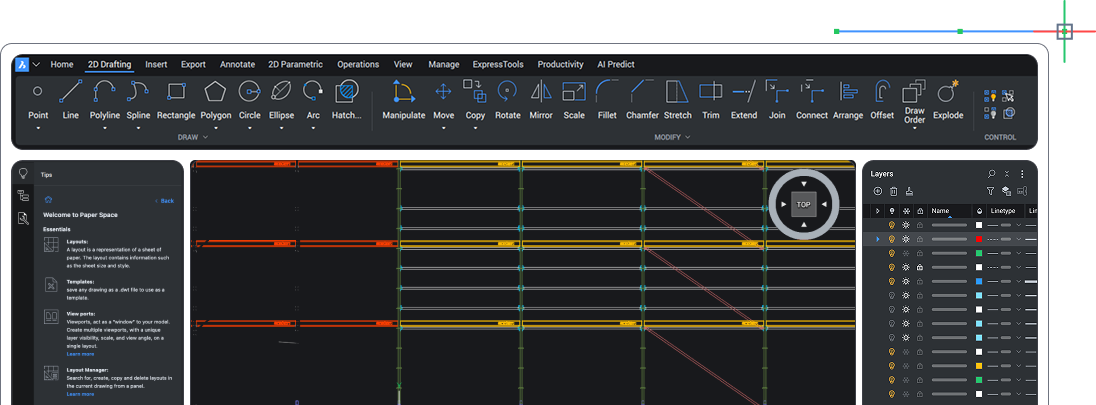Expand the DRAW panel chevron
Screen dimensions: 1096x405
point(205,137)
